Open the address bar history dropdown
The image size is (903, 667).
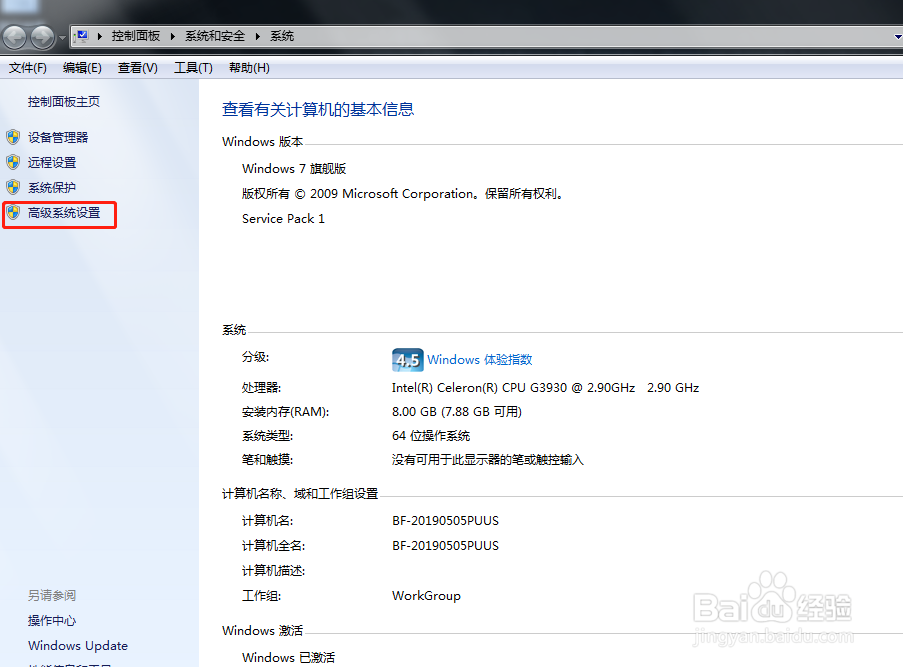click(897, 37)
